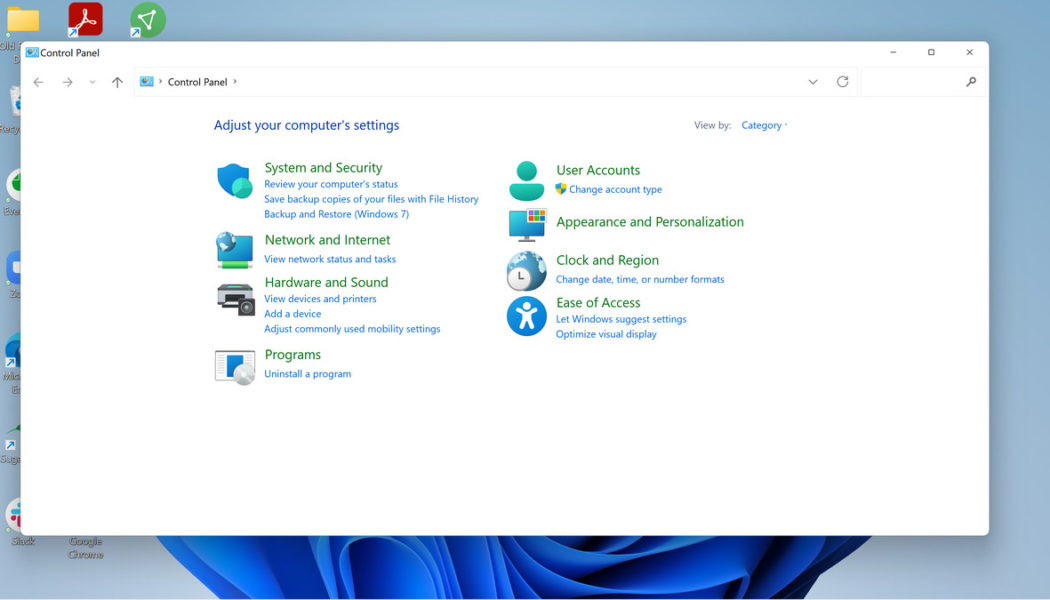Image resolution: width=1050 pixels, height=600 pixels.
Task: Click inside the Control Panel search box
Action: [x=920, y=81]
